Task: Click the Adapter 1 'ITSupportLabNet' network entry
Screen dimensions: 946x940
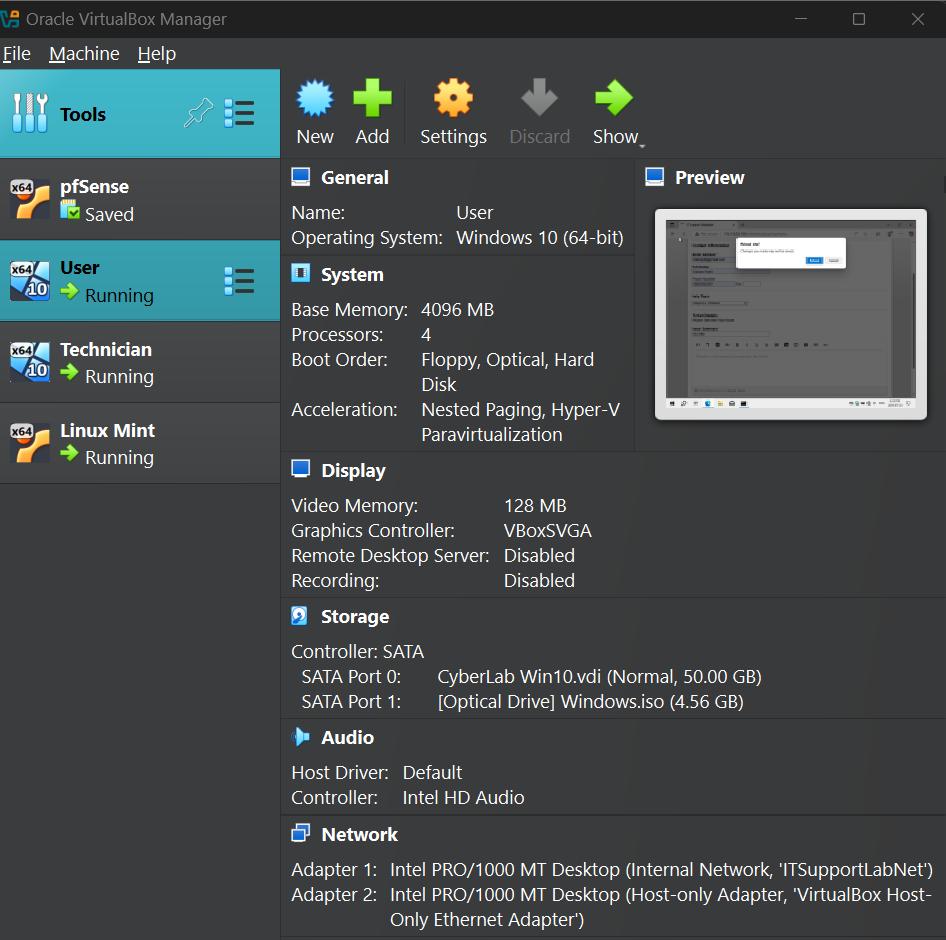Action: (661, 869)
